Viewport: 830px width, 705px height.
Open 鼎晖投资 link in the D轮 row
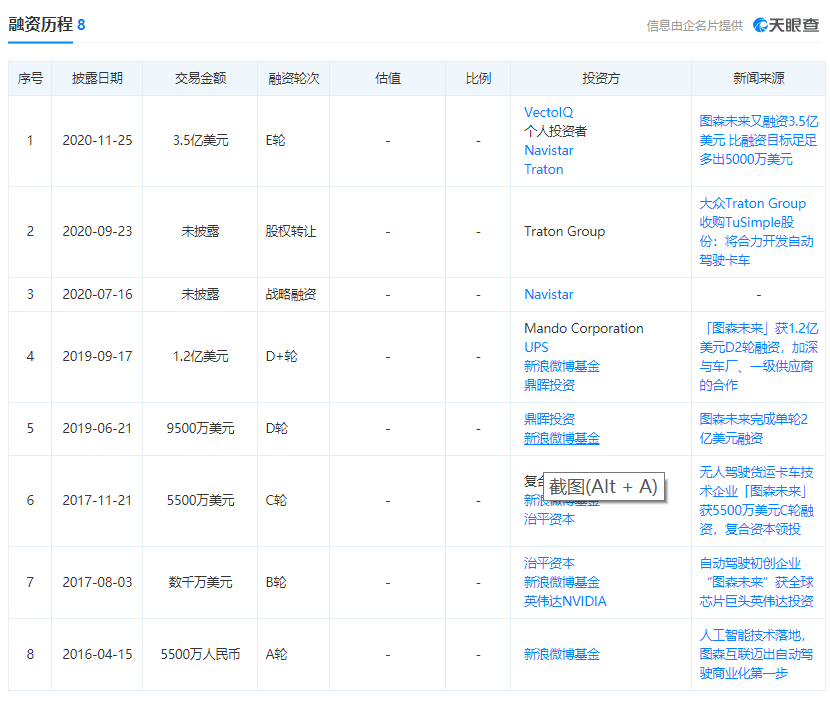[549, 419]
